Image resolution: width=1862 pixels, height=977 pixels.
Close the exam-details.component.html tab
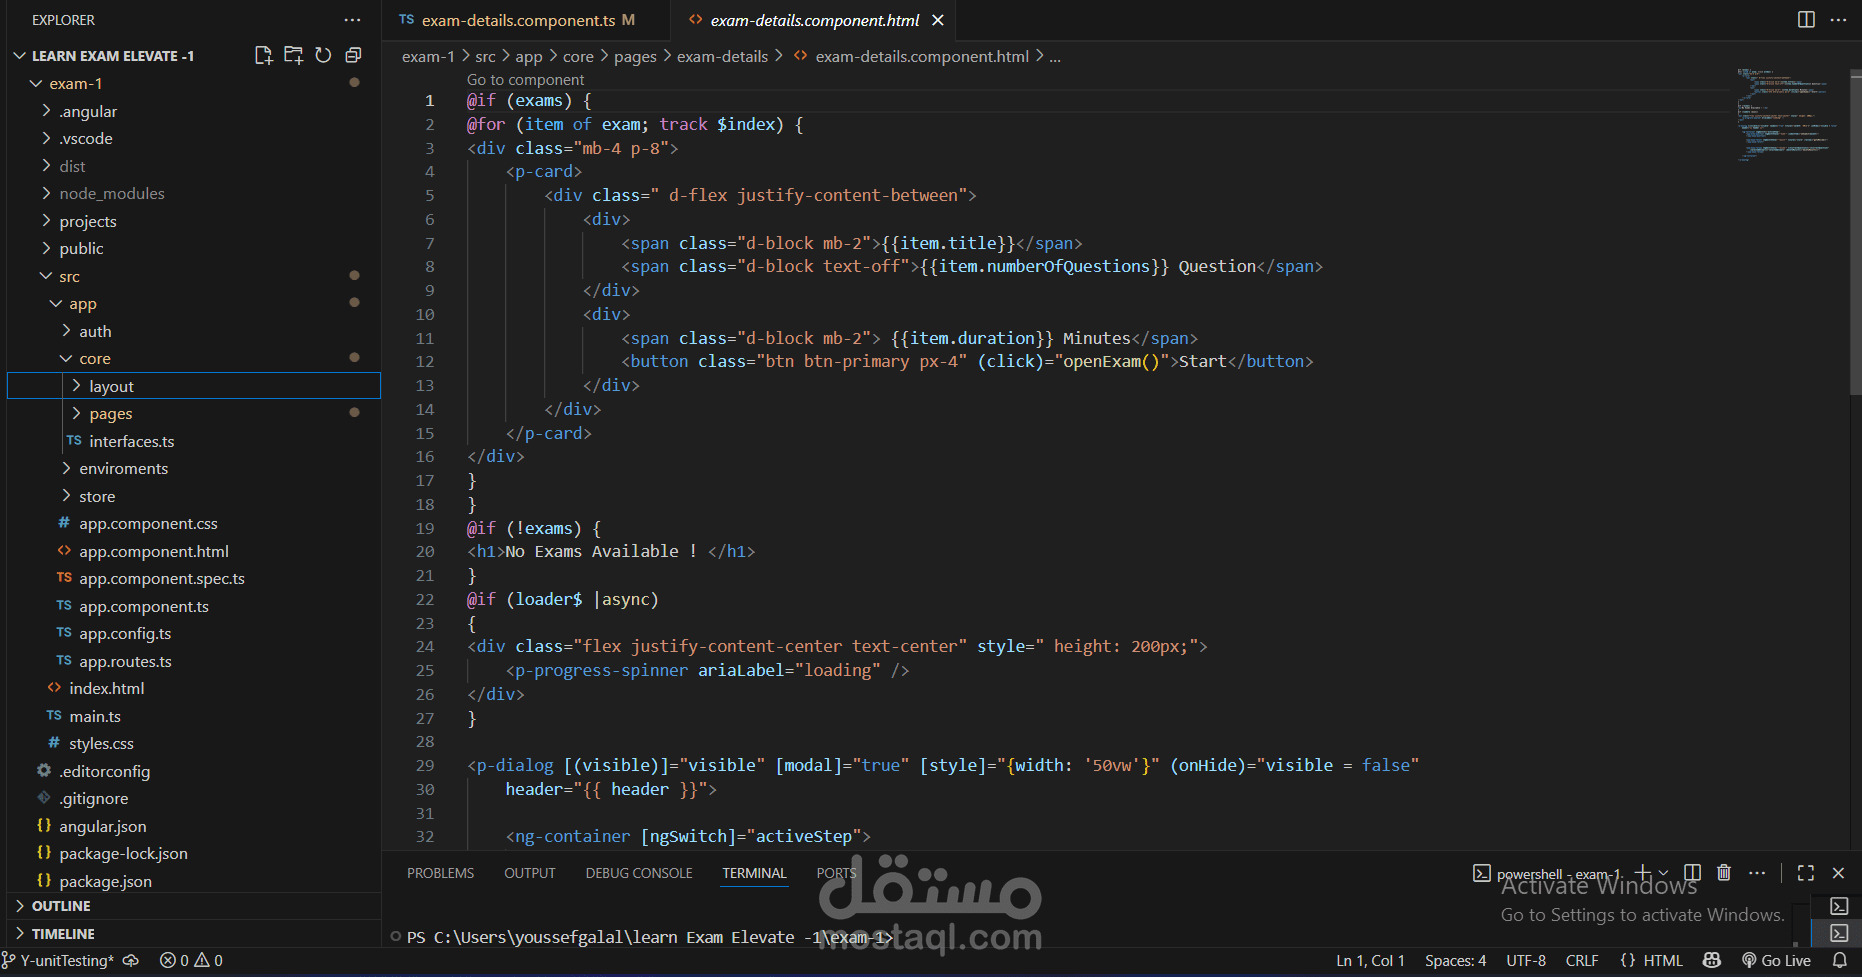click(938, 20)
